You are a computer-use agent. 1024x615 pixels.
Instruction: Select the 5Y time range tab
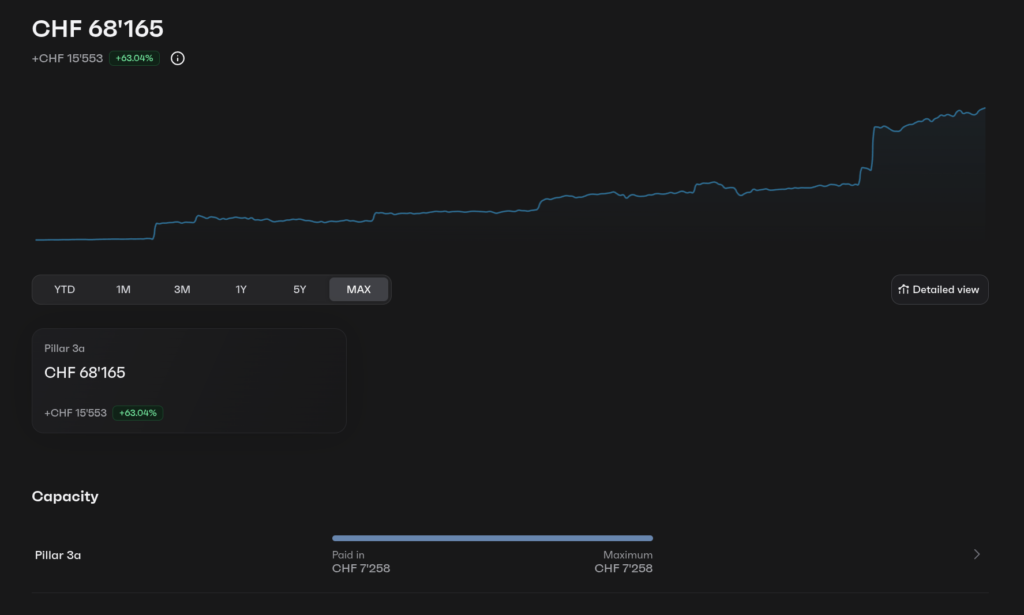pos(300,289)
